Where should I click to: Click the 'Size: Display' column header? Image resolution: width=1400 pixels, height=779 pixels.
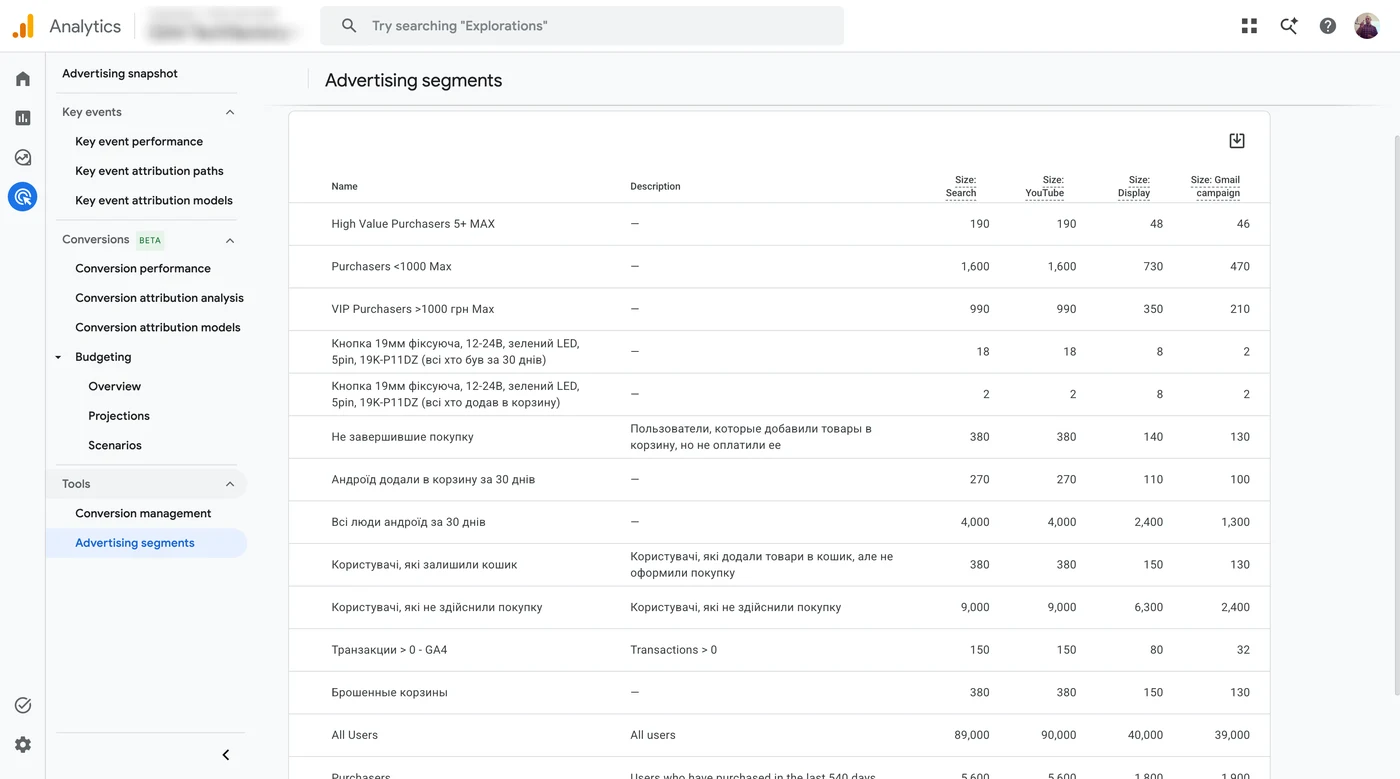click(1134, 186)
